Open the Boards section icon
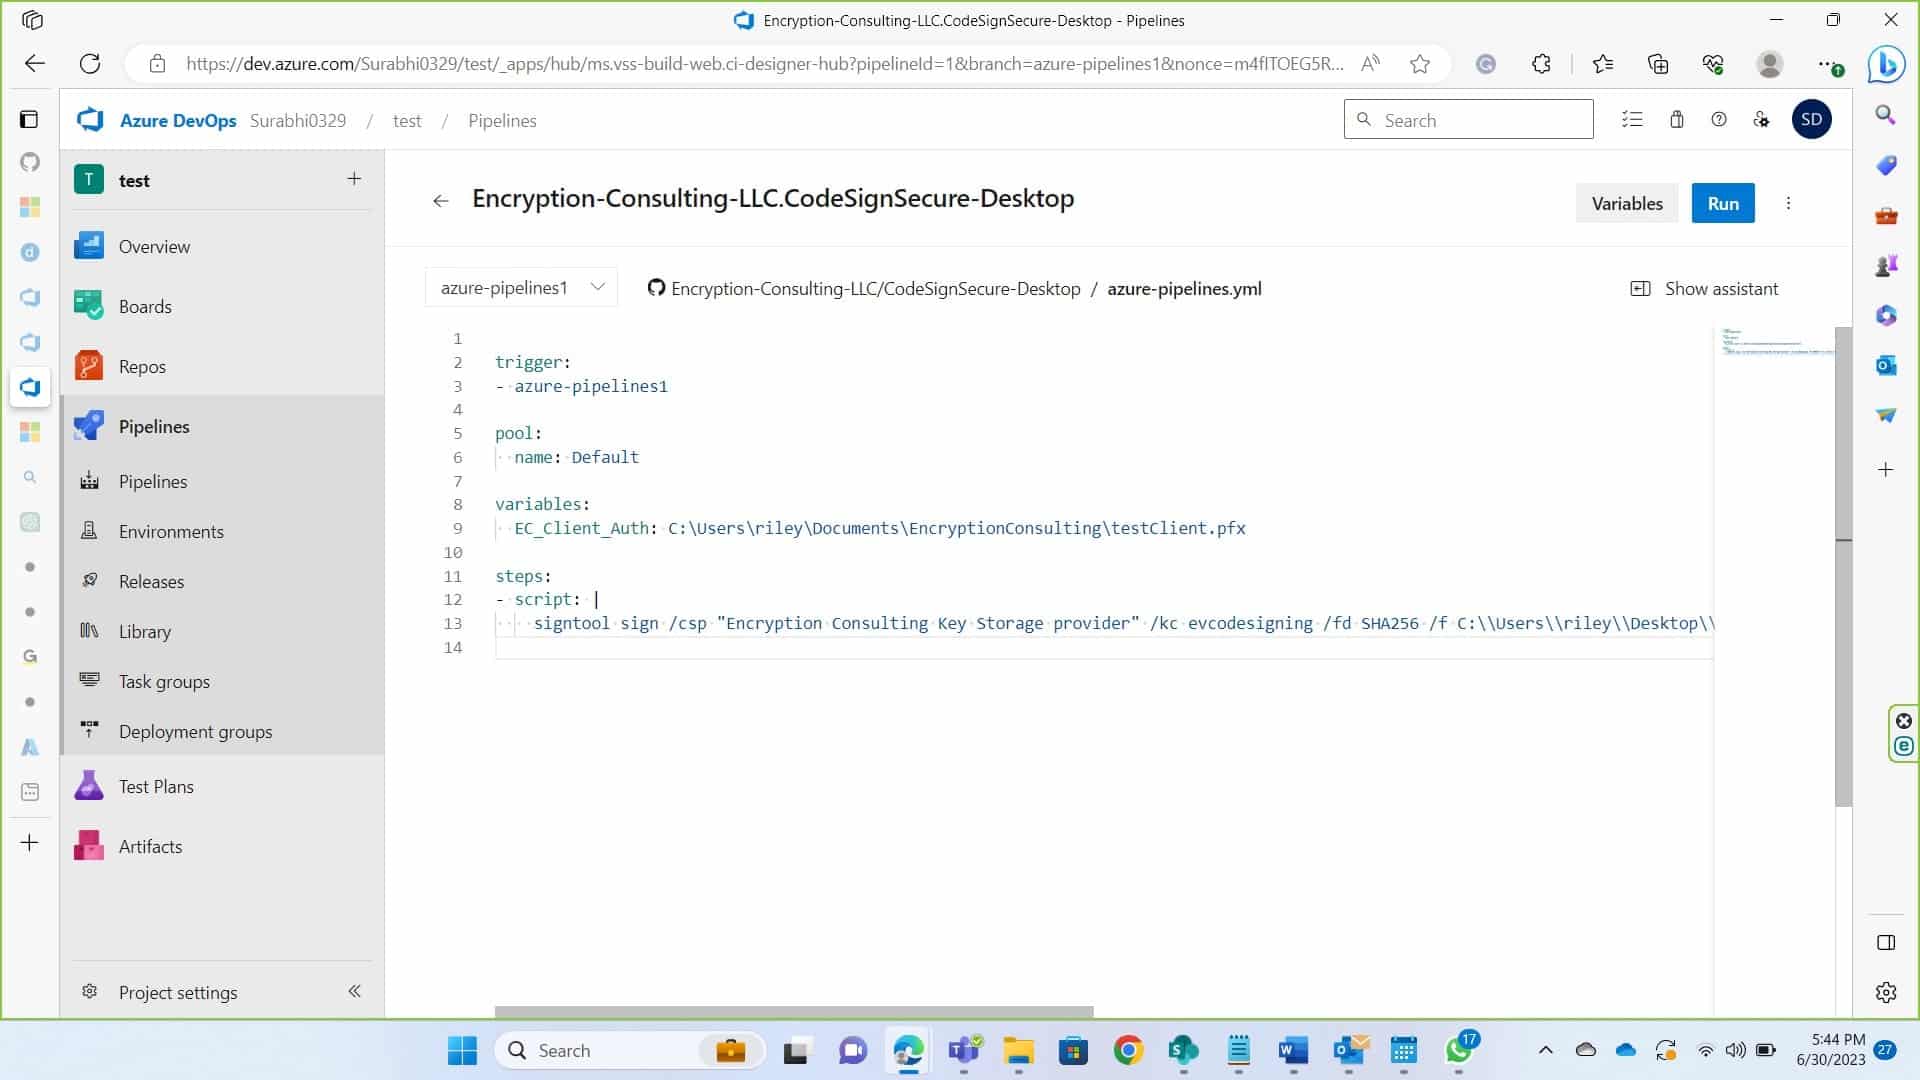The image size is (1920, 1080). pyautogui.click(x=89, y=306)
